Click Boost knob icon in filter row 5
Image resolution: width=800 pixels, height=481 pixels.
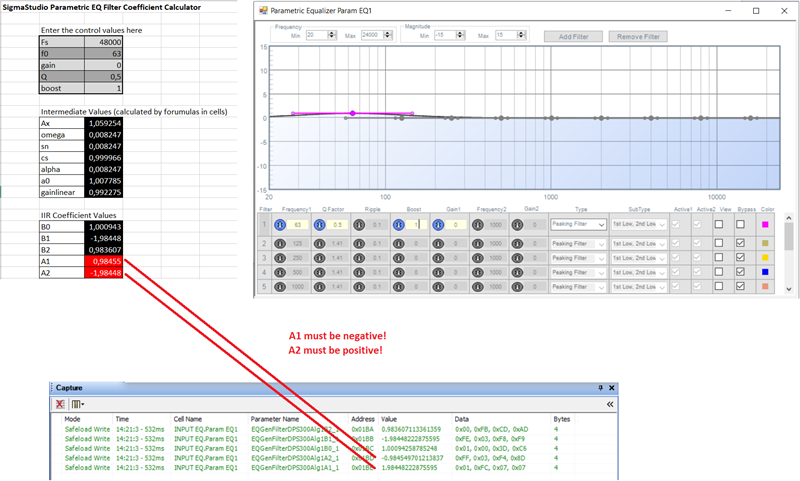click(398, 287)
